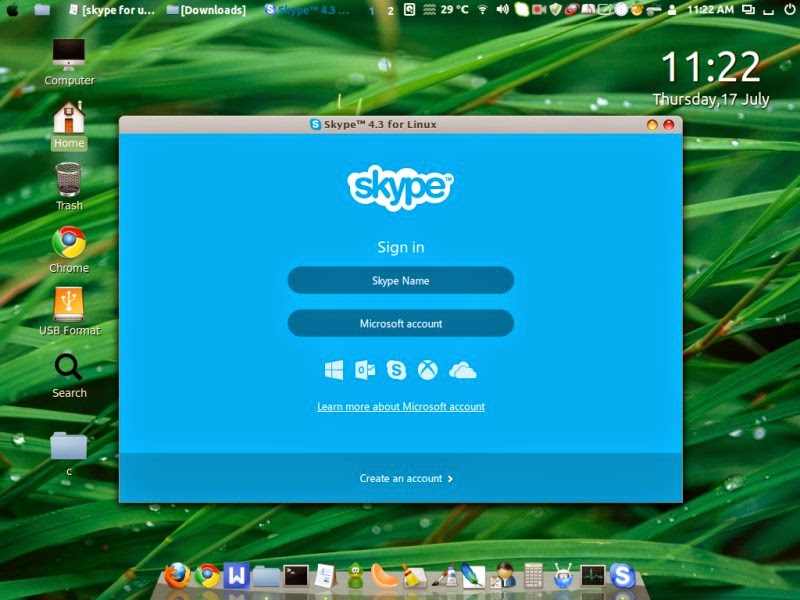Open the folder named c on desktop
Image resolution: width=800 pixels, height=600 pixels.
pos(69,453)
